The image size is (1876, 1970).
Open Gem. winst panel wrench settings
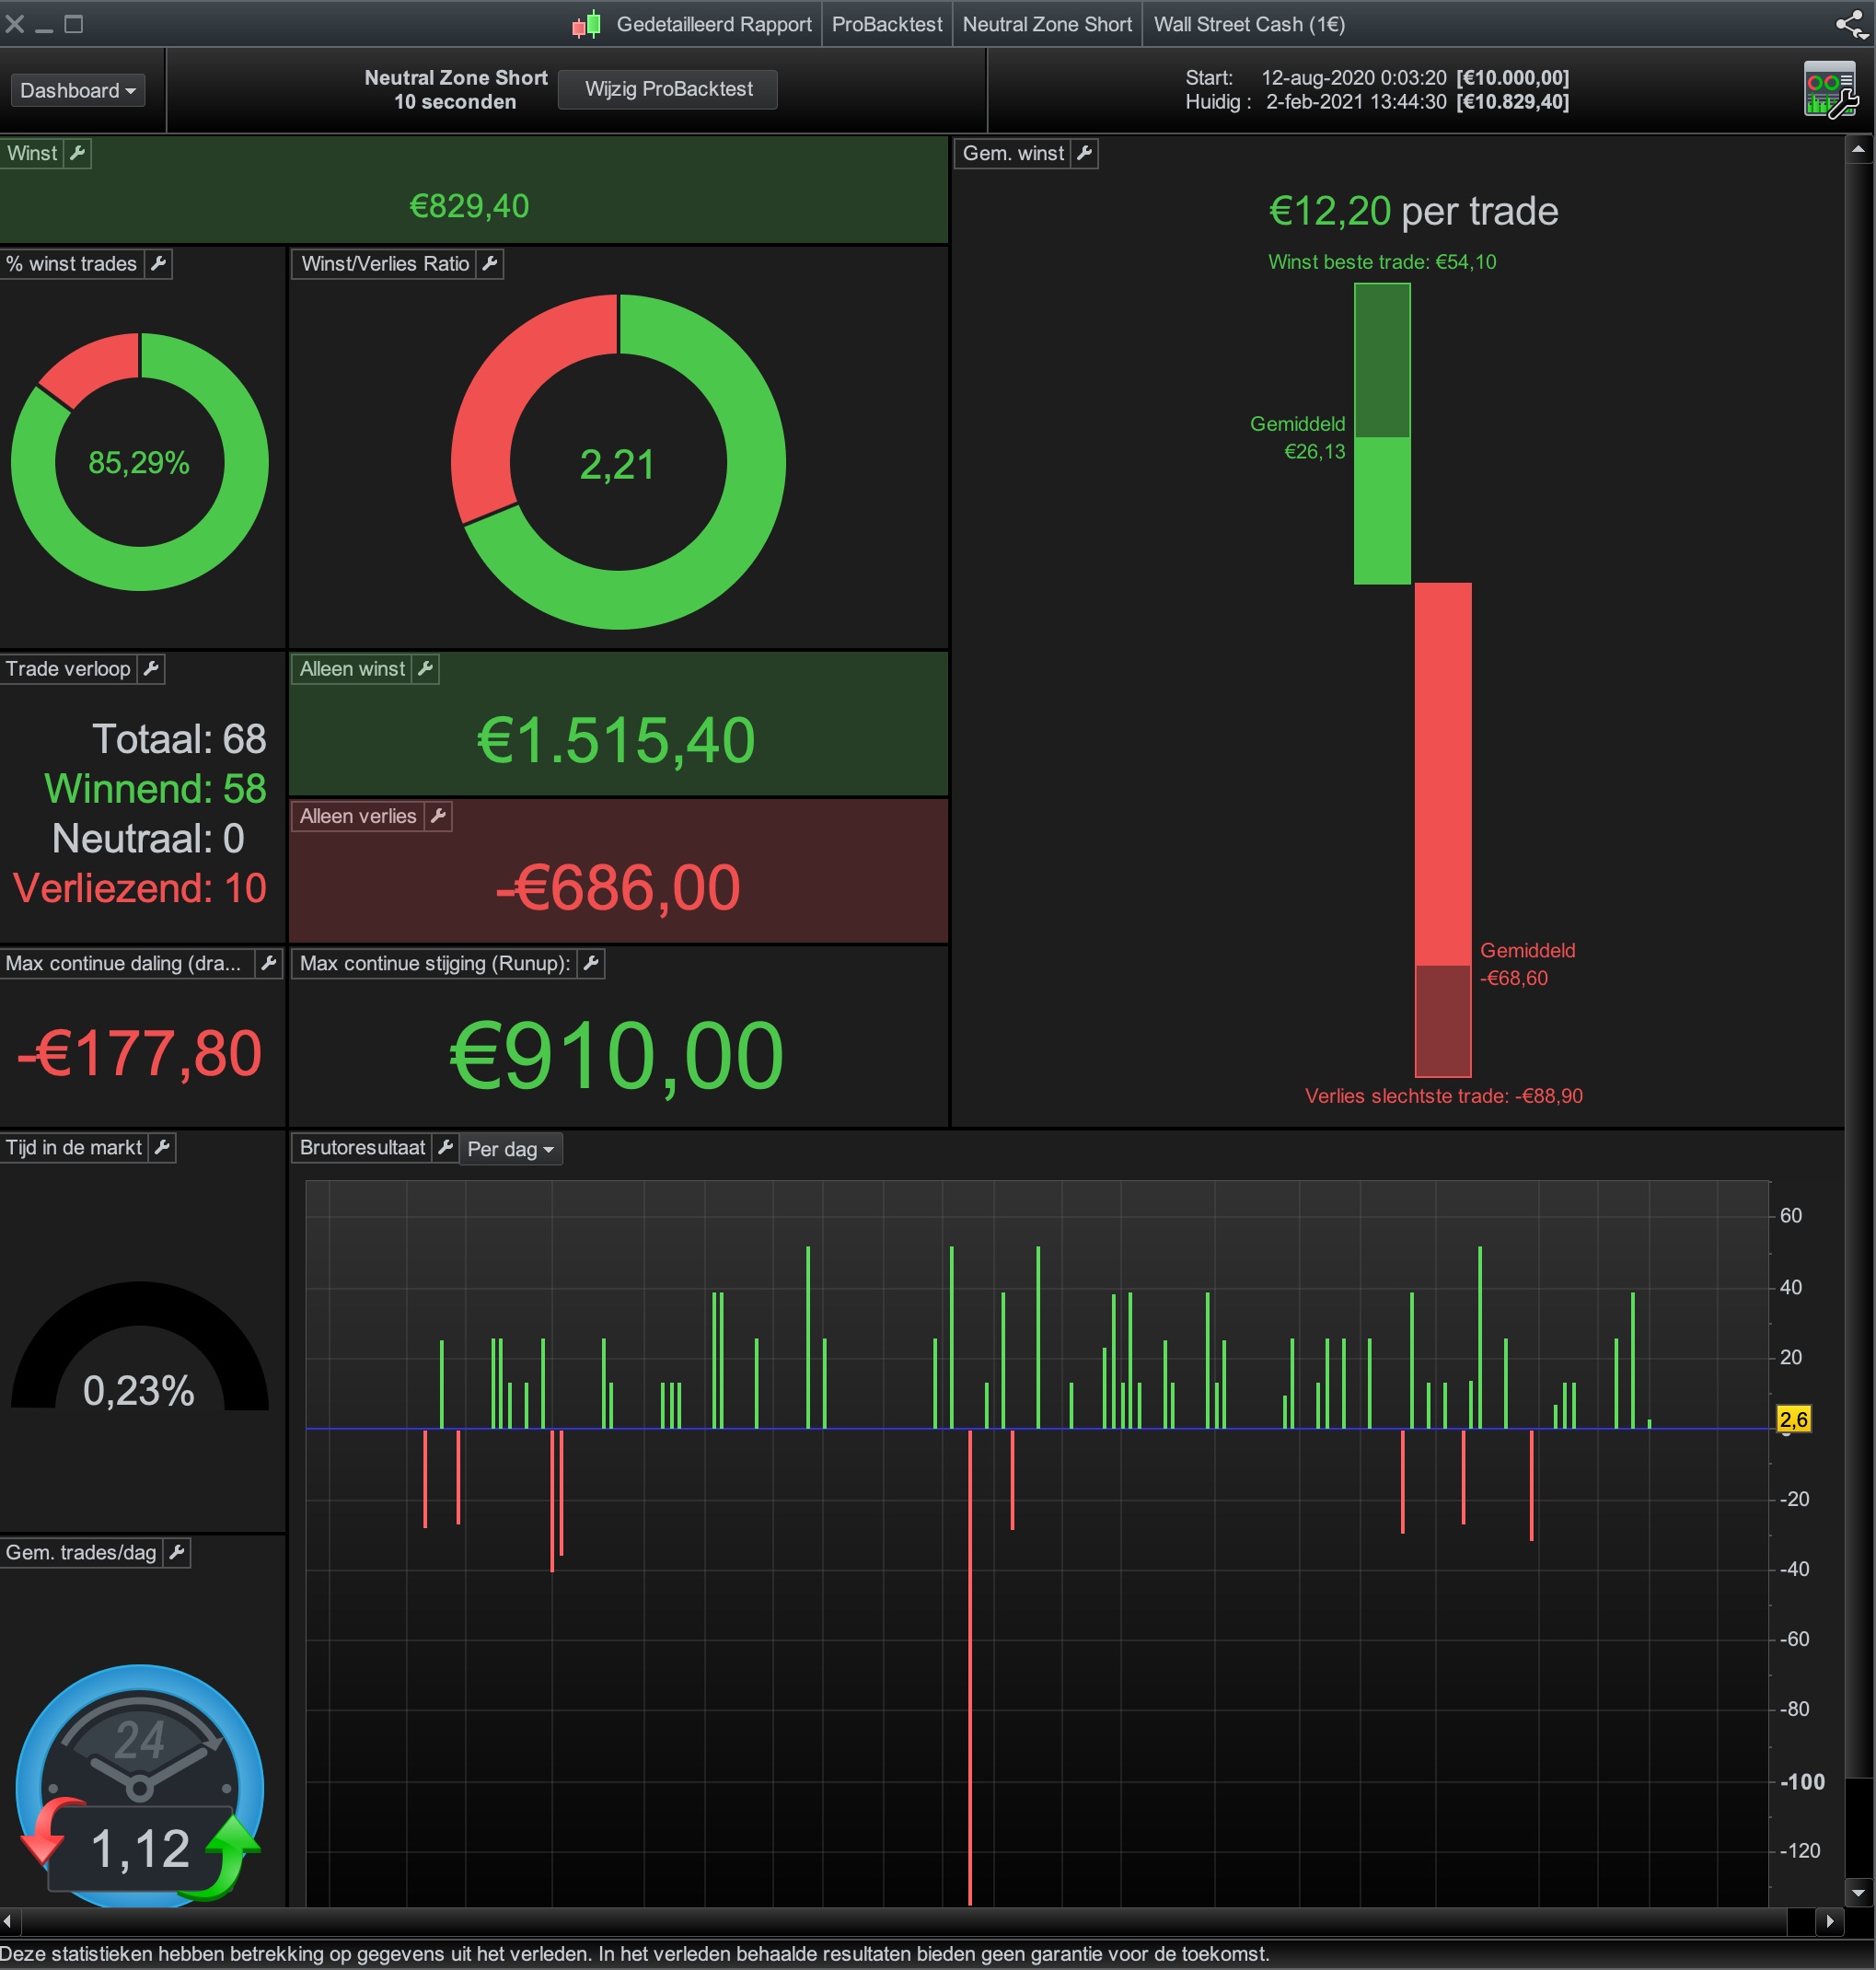coord(1084,153)
